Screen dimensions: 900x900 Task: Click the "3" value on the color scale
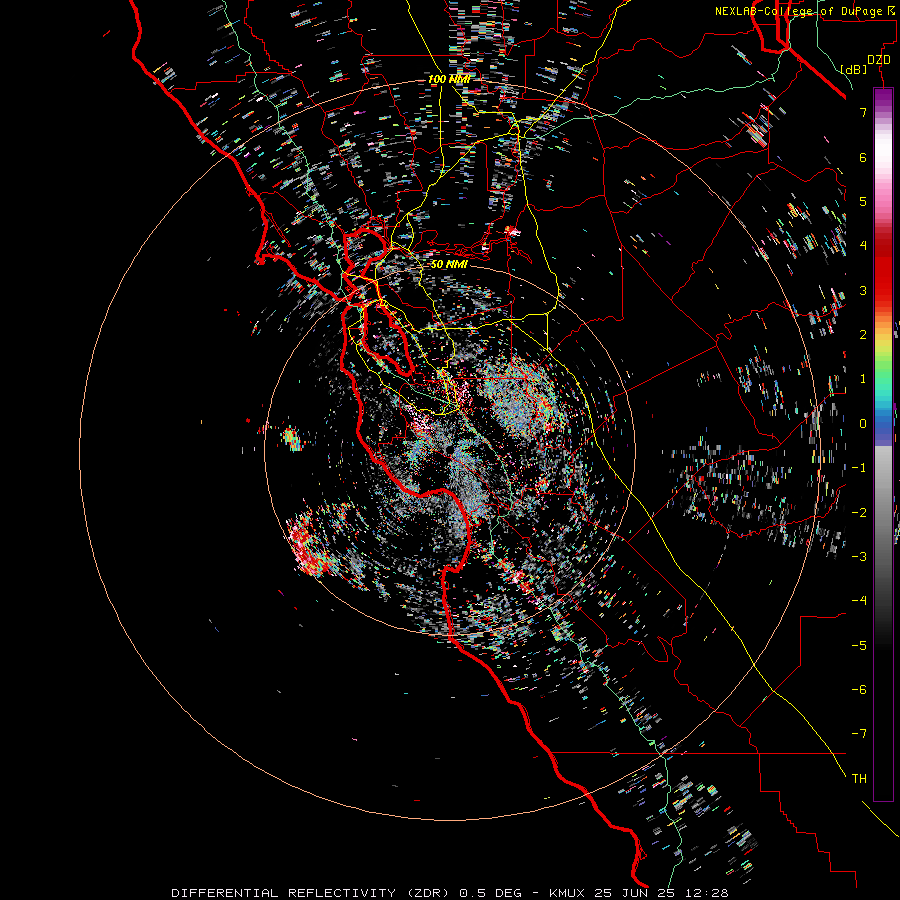pyautogui.click(x=863, y=290)
